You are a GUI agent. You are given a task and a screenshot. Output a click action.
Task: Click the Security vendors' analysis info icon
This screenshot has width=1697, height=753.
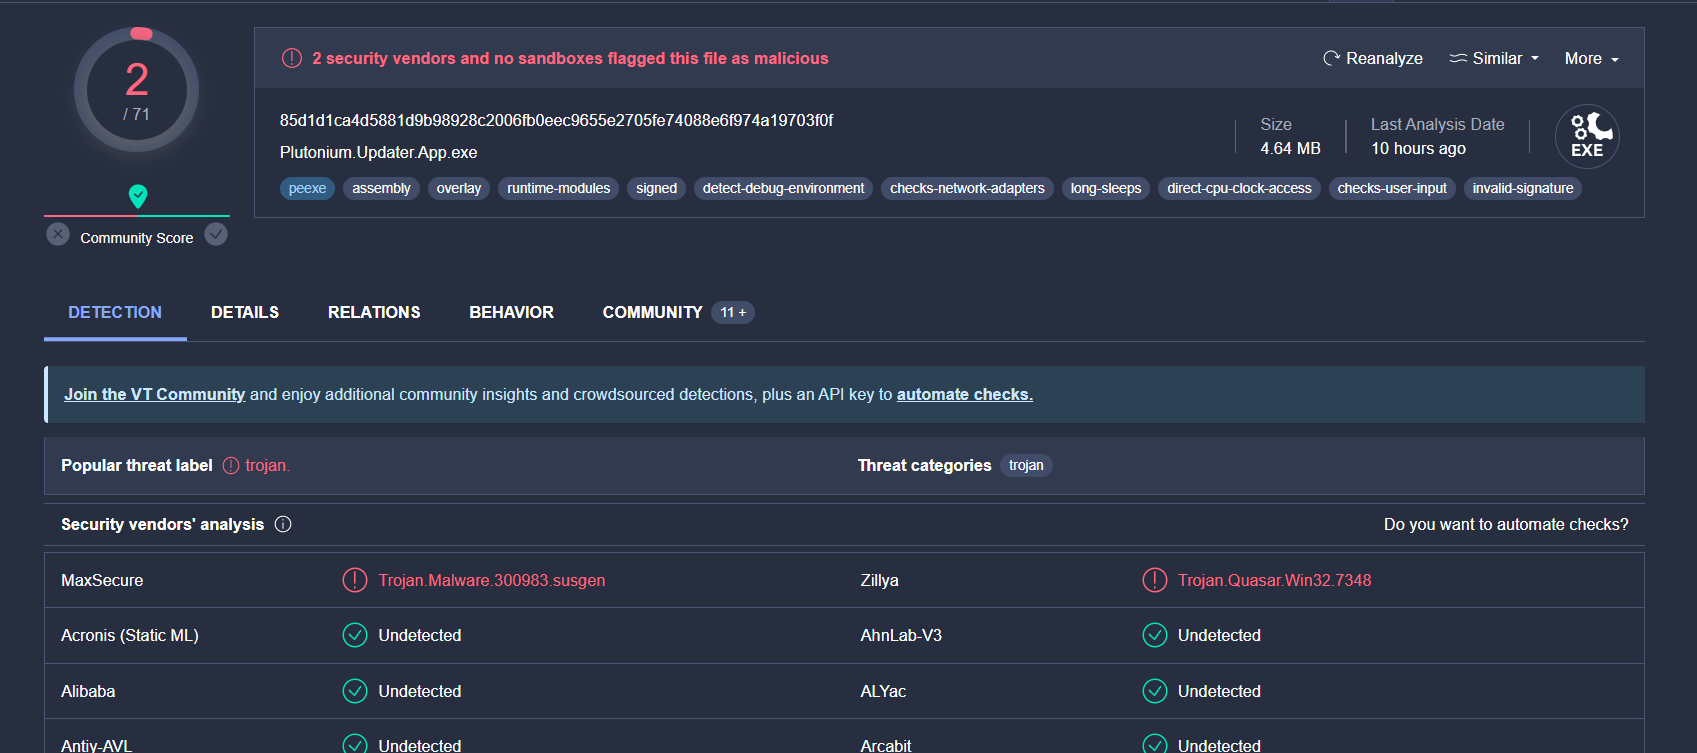coord(283,524)
